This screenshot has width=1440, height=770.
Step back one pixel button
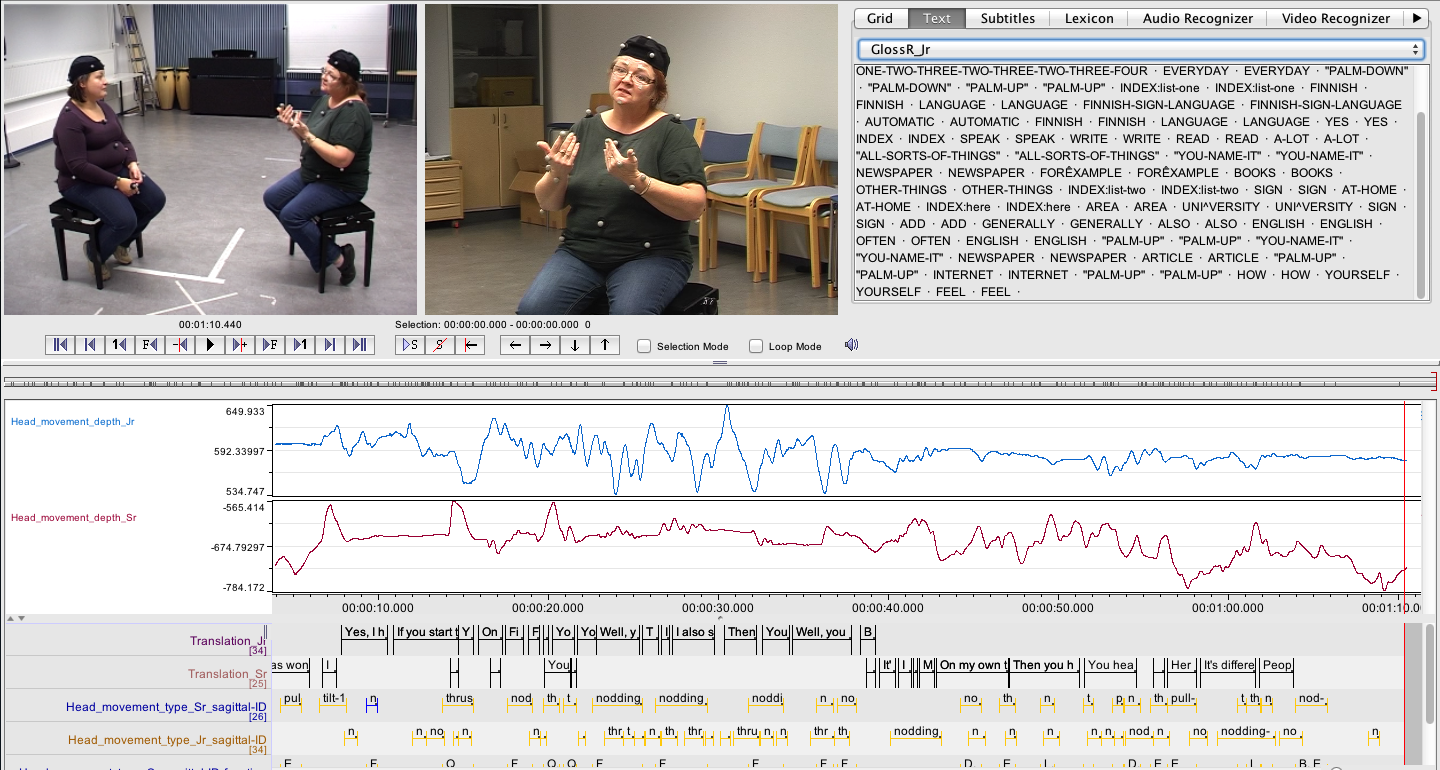coord(180,345)
